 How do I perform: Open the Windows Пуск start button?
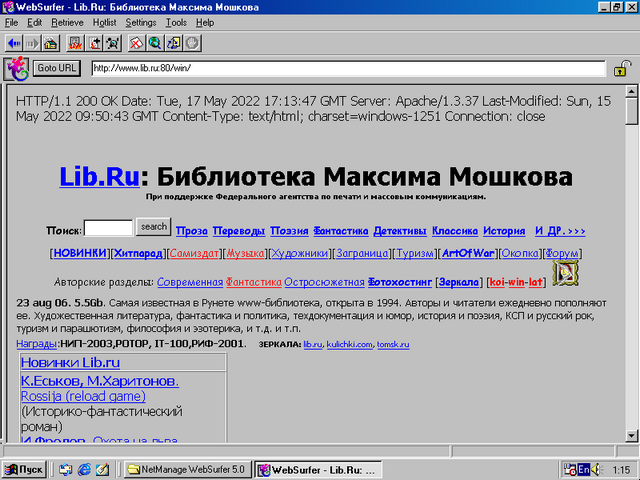pos(25,469)
